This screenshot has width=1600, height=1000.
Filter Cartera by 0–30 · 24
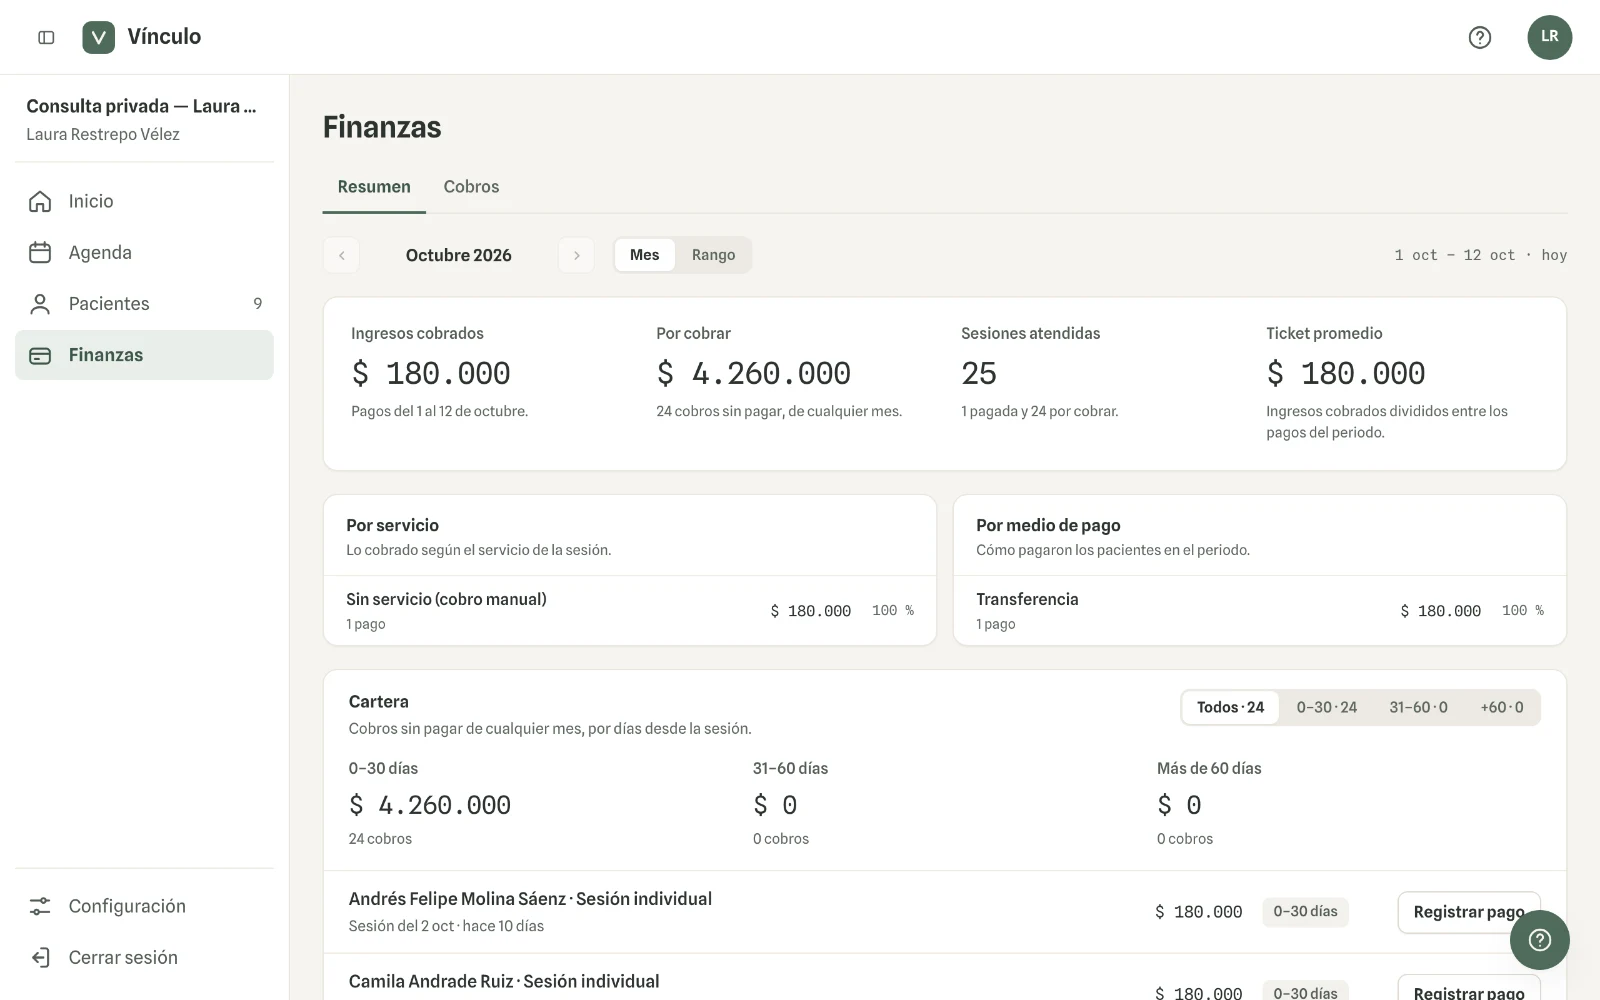(1326, 707)
